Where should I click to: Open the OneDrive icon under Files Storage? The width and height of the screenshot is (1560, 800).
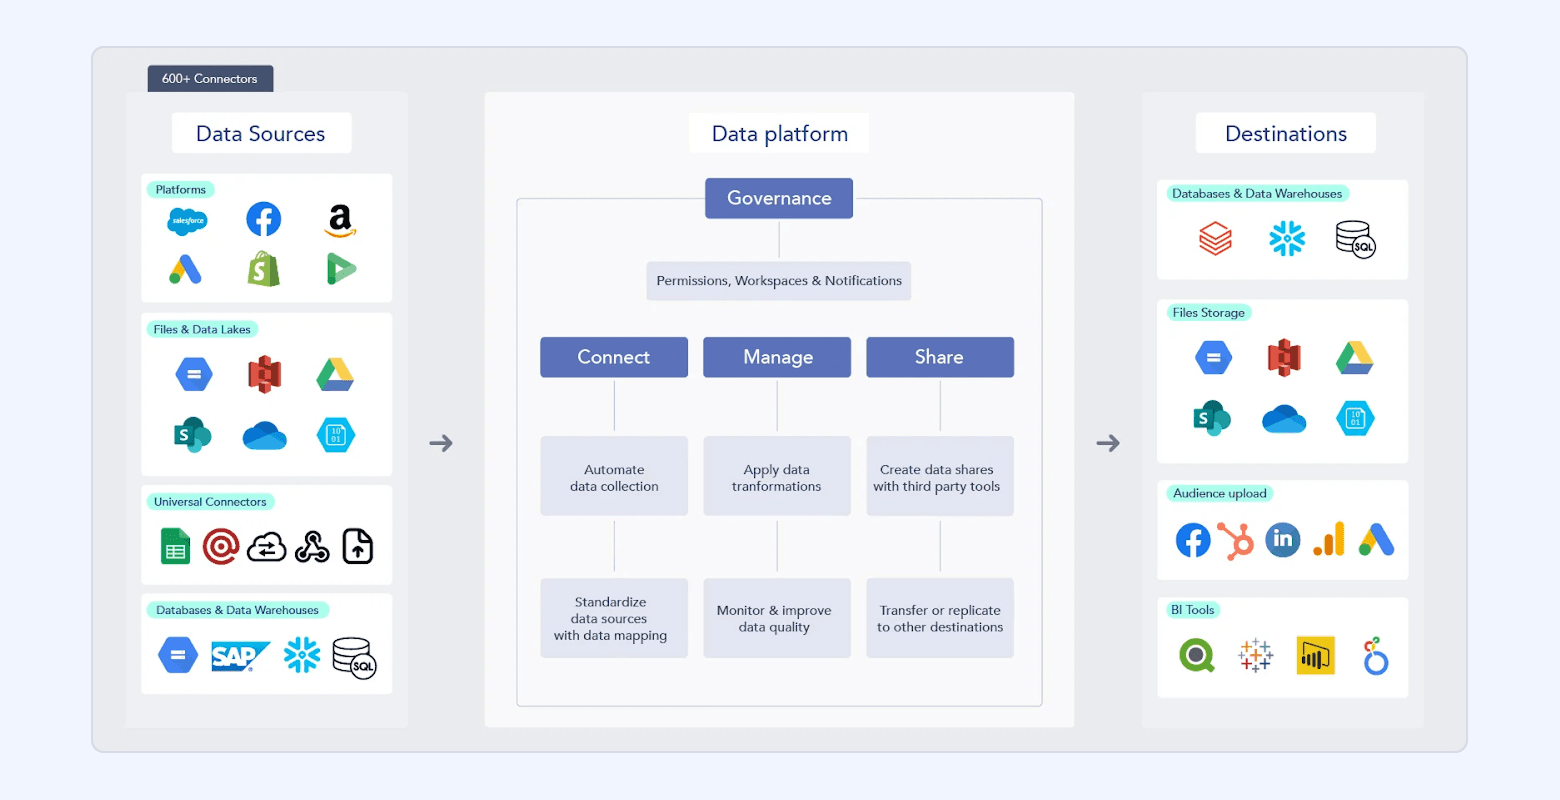click(x=1283, y=418)
